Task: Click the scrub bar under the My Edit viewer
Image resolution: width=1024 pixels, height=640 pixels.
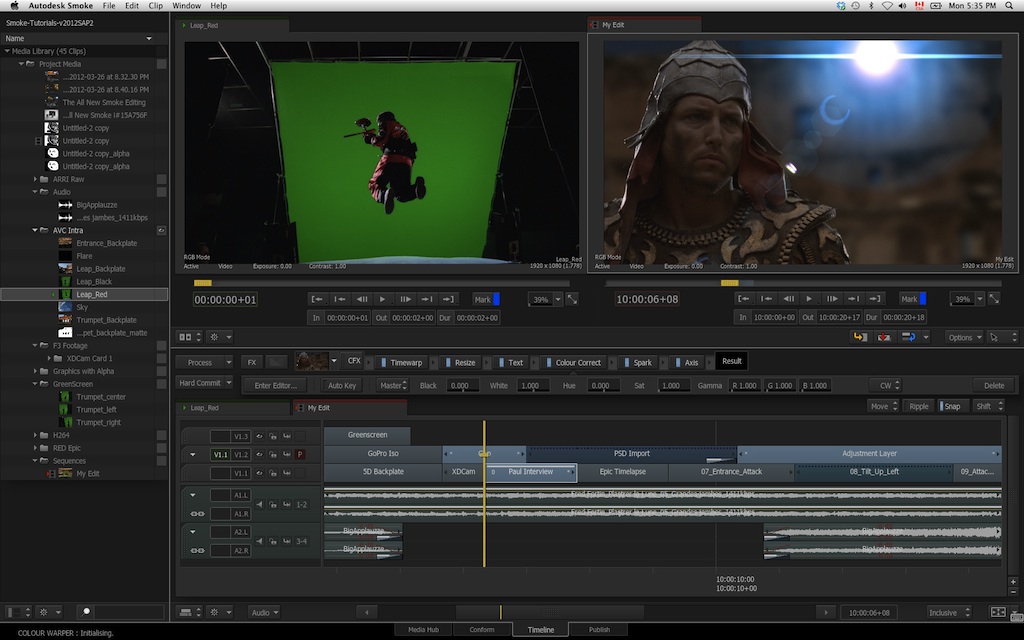Action: coord(803,283)
